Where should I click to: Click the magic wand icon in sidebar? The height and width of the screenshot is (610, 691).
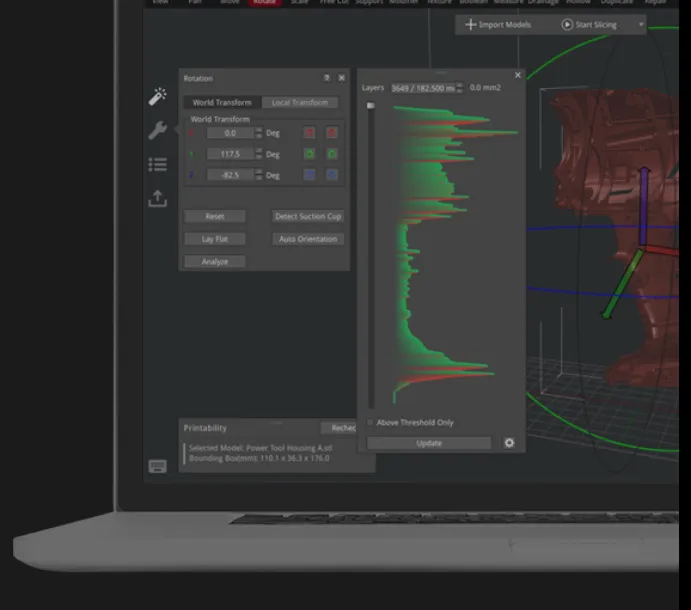[x=157, y=97]
